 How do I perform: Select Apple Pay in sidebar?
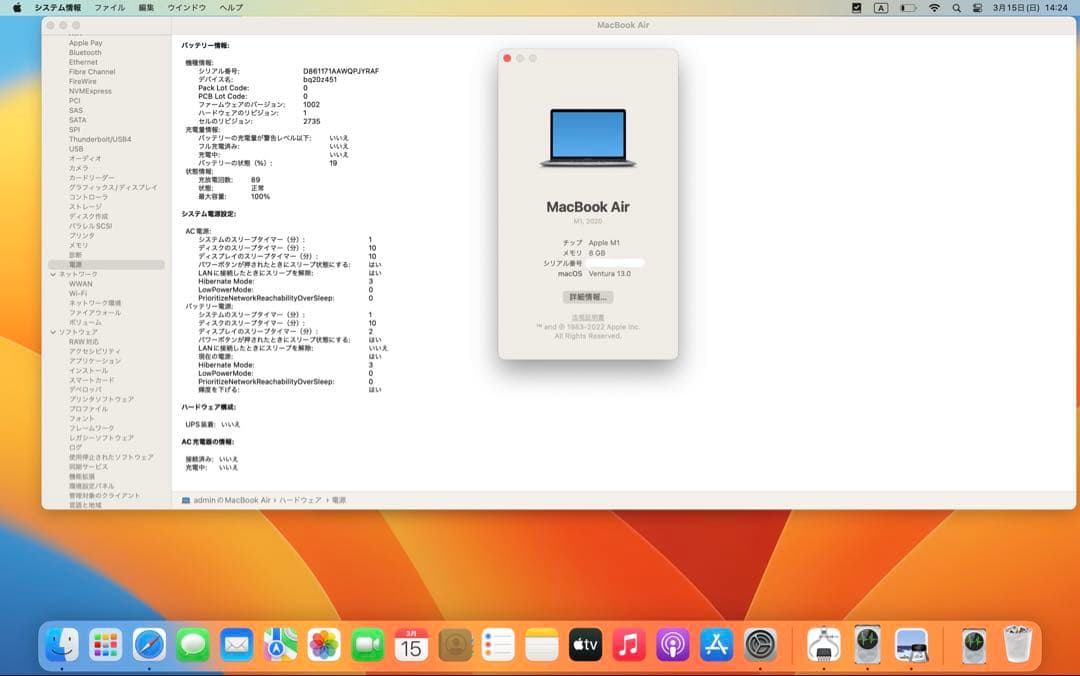85,43
